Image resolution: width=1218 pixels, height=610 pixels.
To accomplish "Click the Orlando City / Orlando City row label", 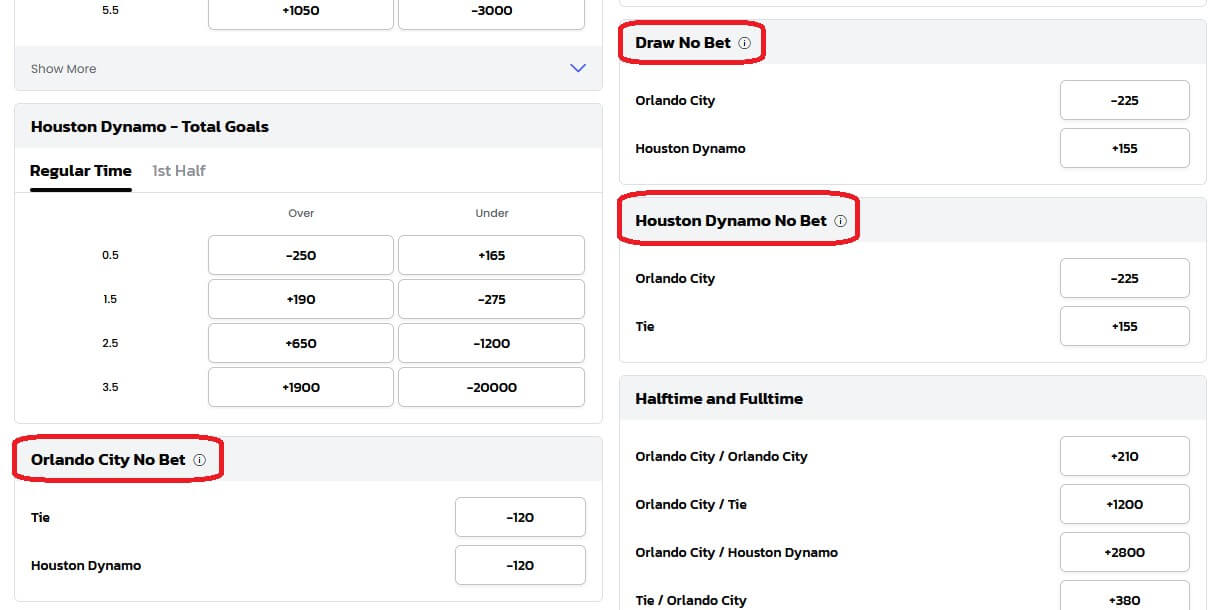I will pyautogui.click(x=721, y=456).
